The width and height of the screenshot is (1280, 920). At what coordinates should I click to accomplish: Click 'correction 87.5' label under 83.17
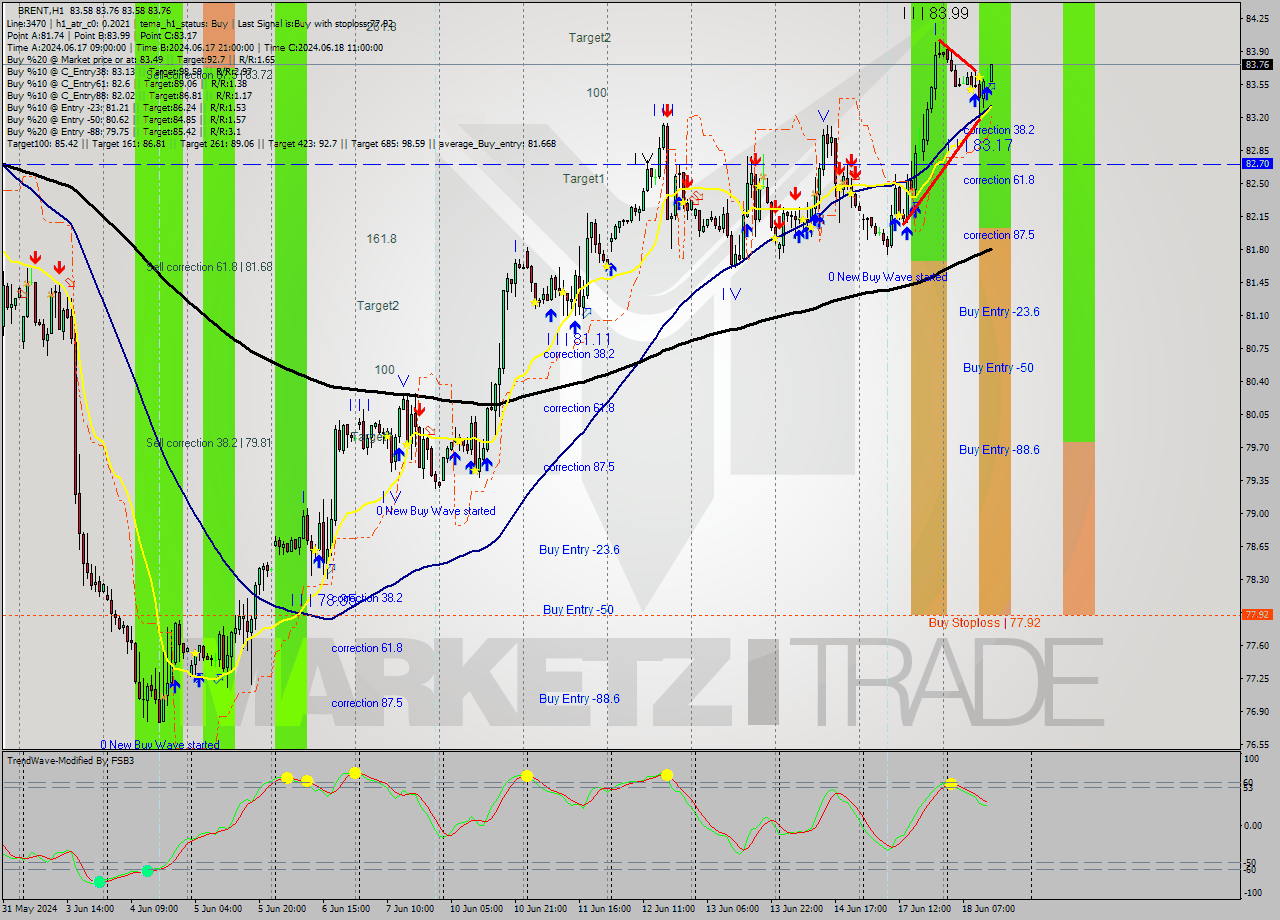click(999, 235)
